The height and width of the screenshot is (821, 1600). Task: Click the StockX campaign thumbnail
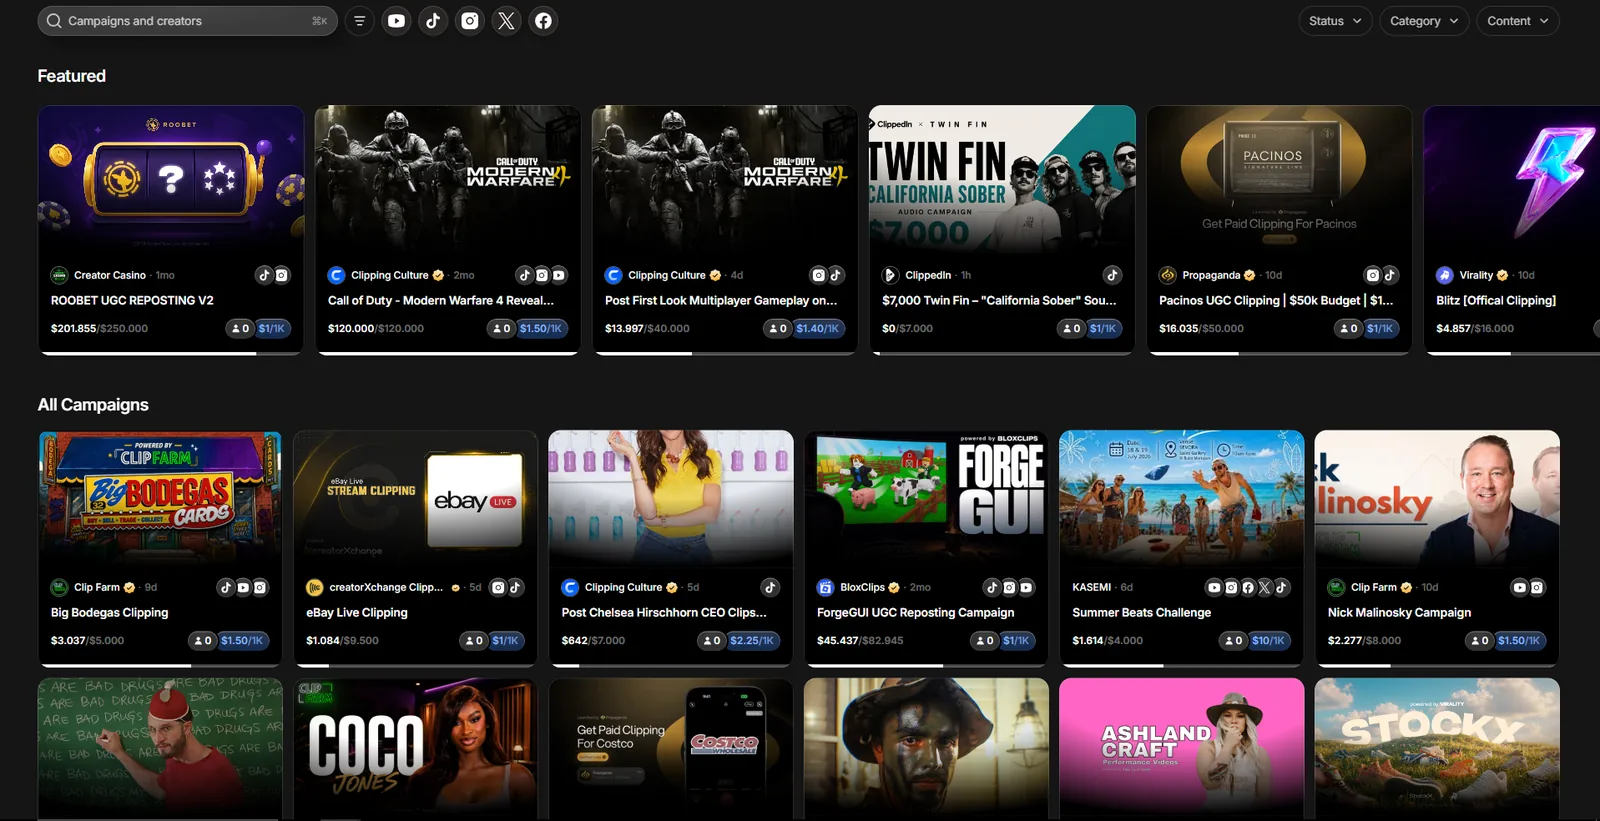point(1437,748)
